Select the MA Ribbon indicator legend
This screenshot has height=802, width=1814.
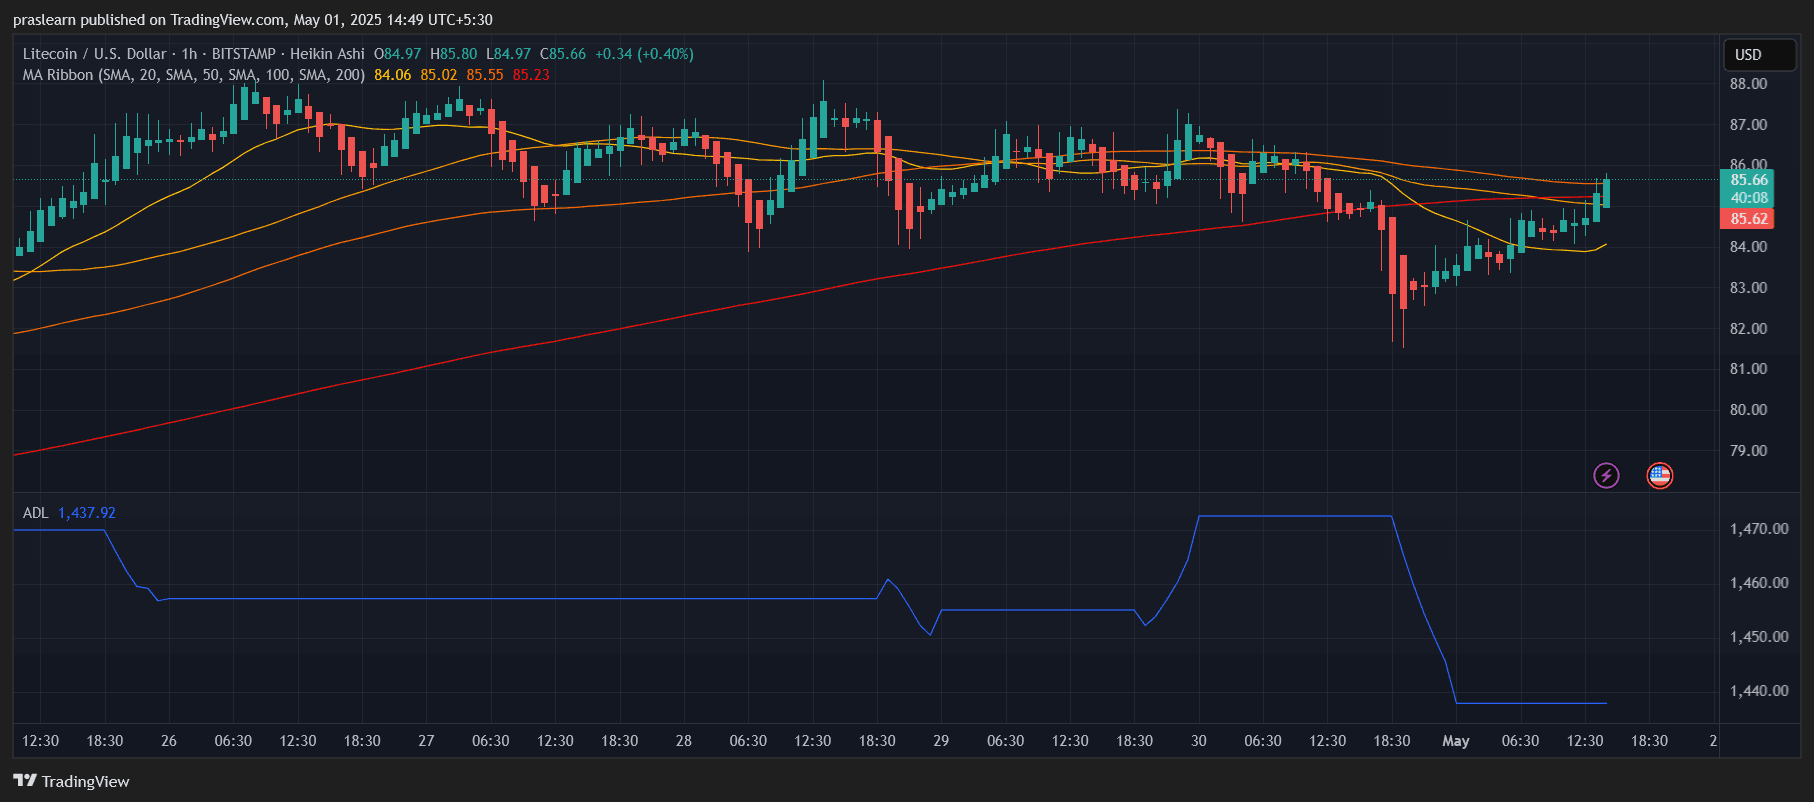tap(194, 75)
